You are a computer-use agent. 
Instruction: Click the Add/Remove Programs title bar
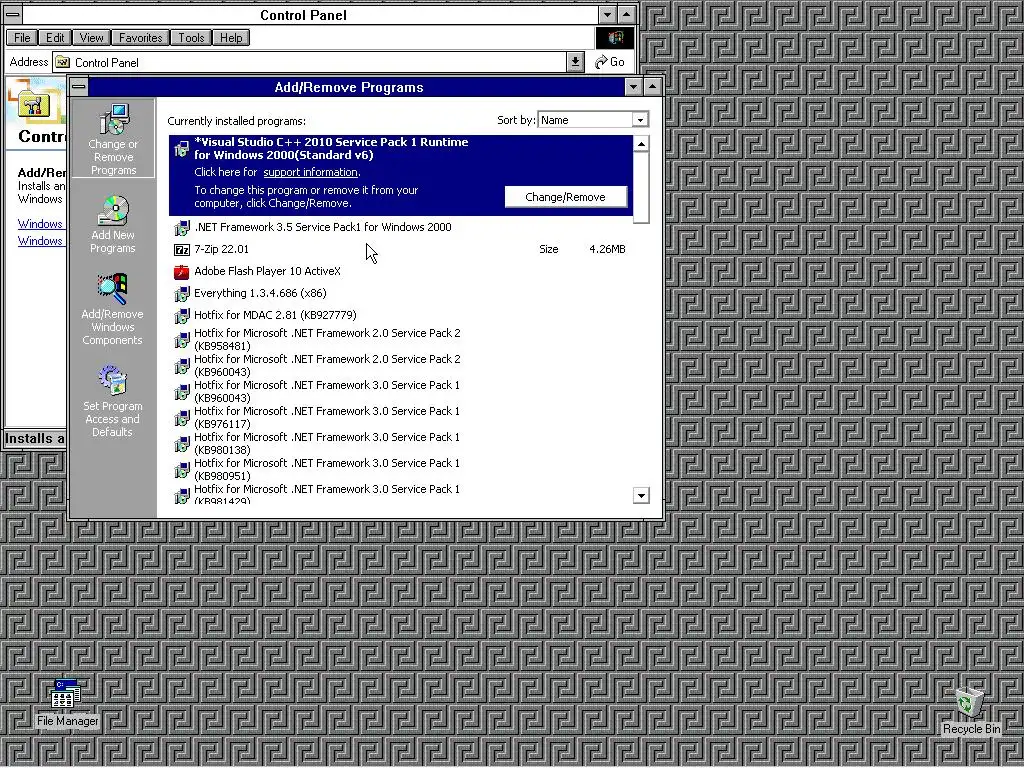tap(356, 87)
